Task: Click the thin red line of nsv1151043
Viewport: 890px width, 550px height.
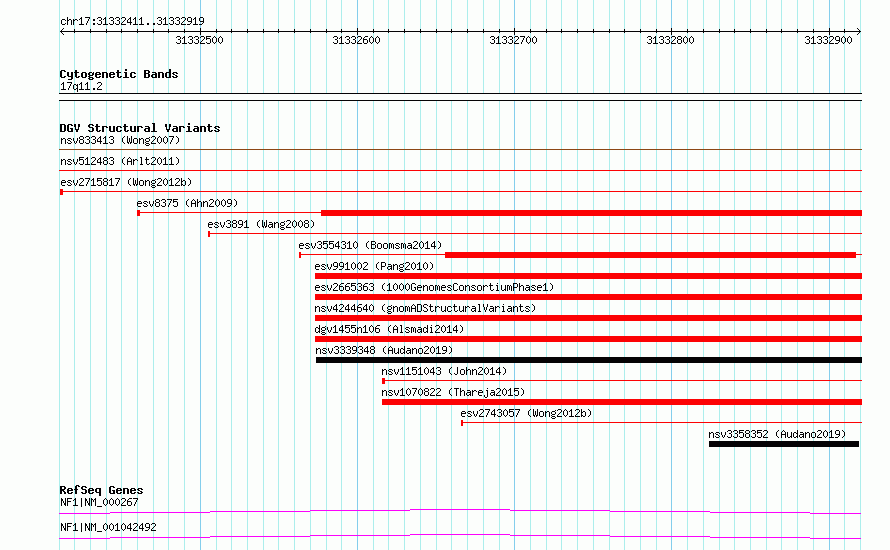Action: tap(622, 381)
